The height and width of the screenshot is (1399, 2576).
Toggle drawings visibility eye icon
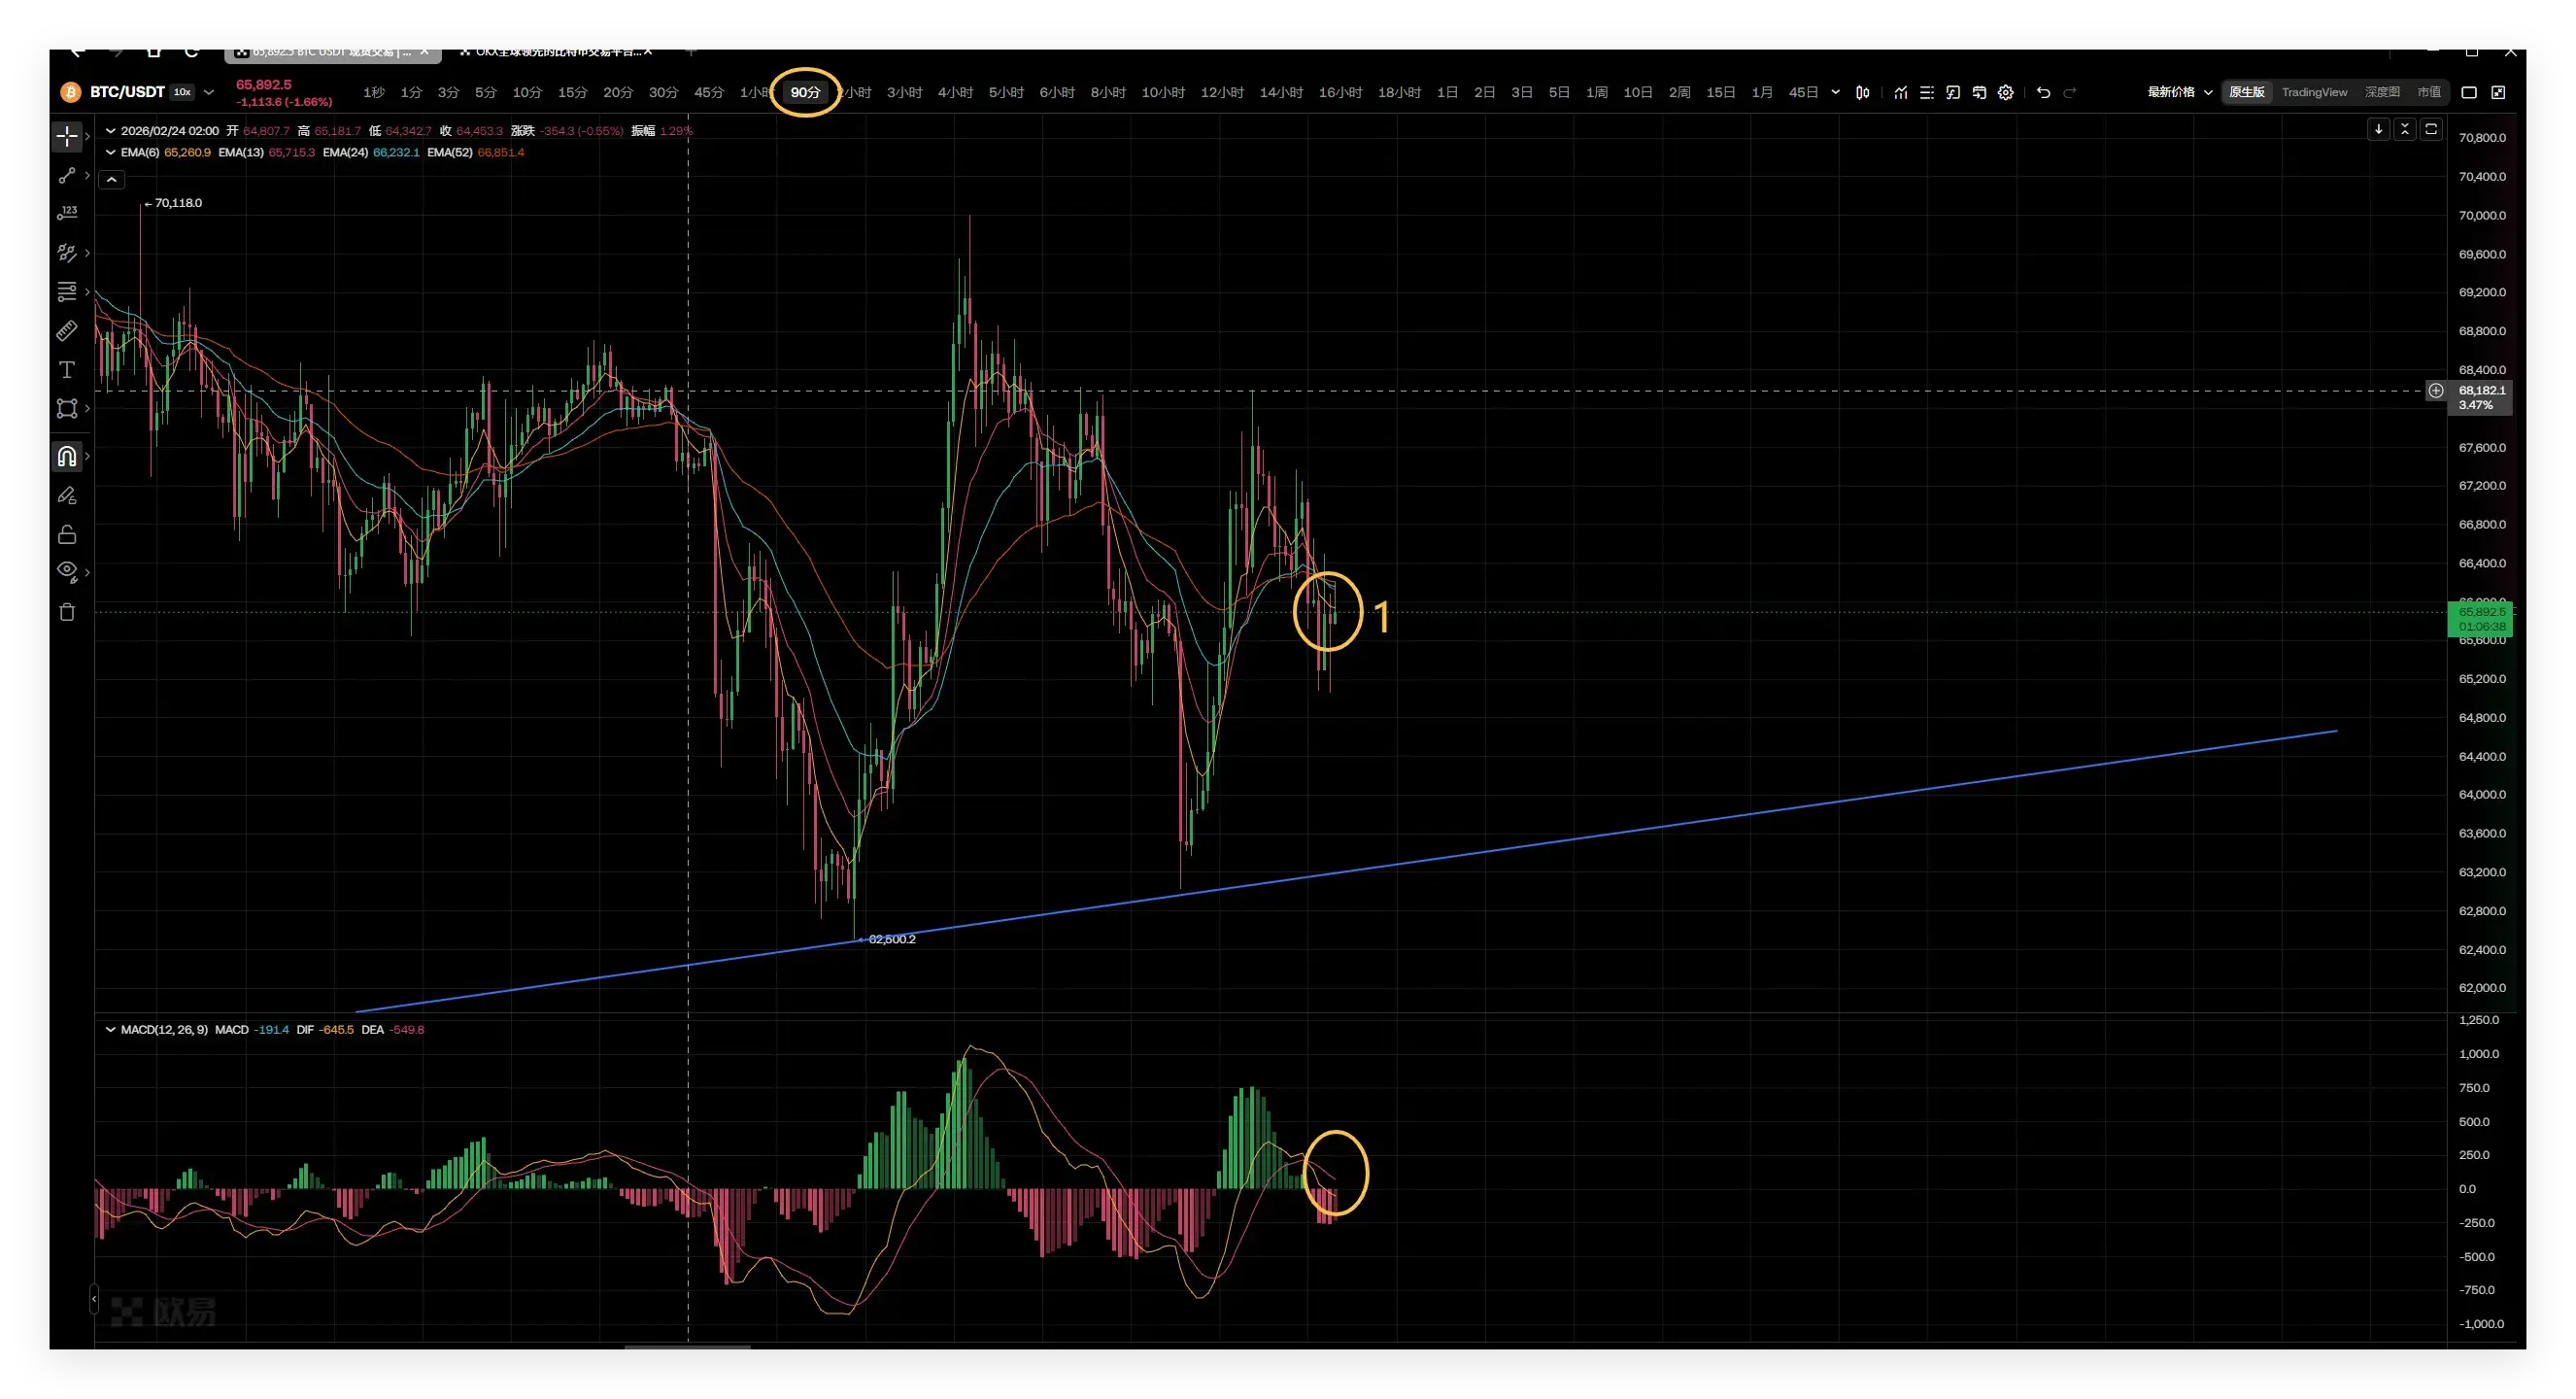pyautogui.click(x=66, y=570)
